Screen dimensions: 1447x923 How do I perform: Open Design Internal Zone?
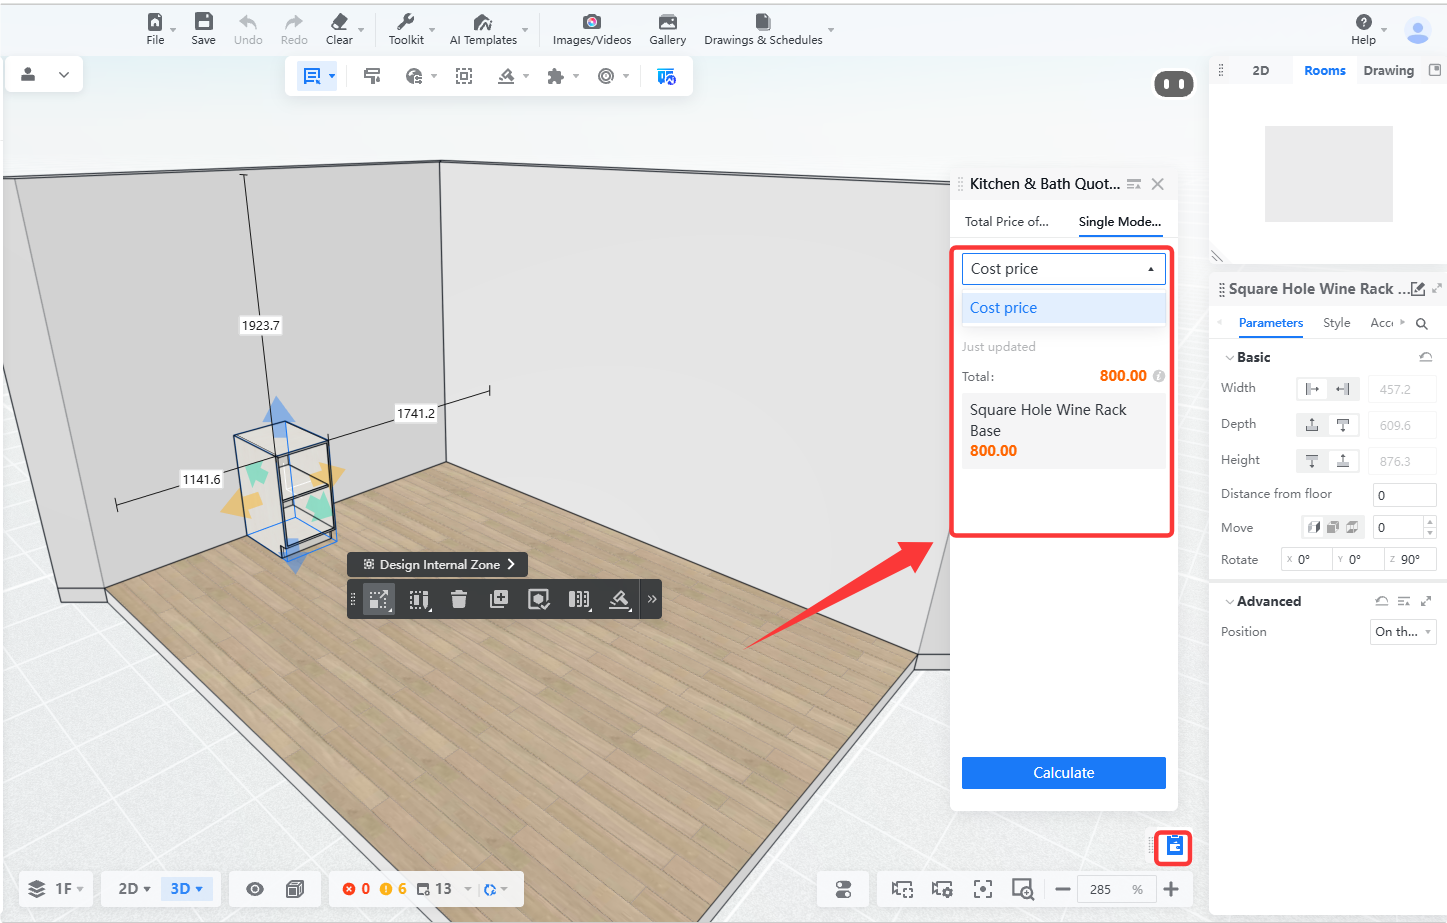pyautogui.click(x=438, y=564)
